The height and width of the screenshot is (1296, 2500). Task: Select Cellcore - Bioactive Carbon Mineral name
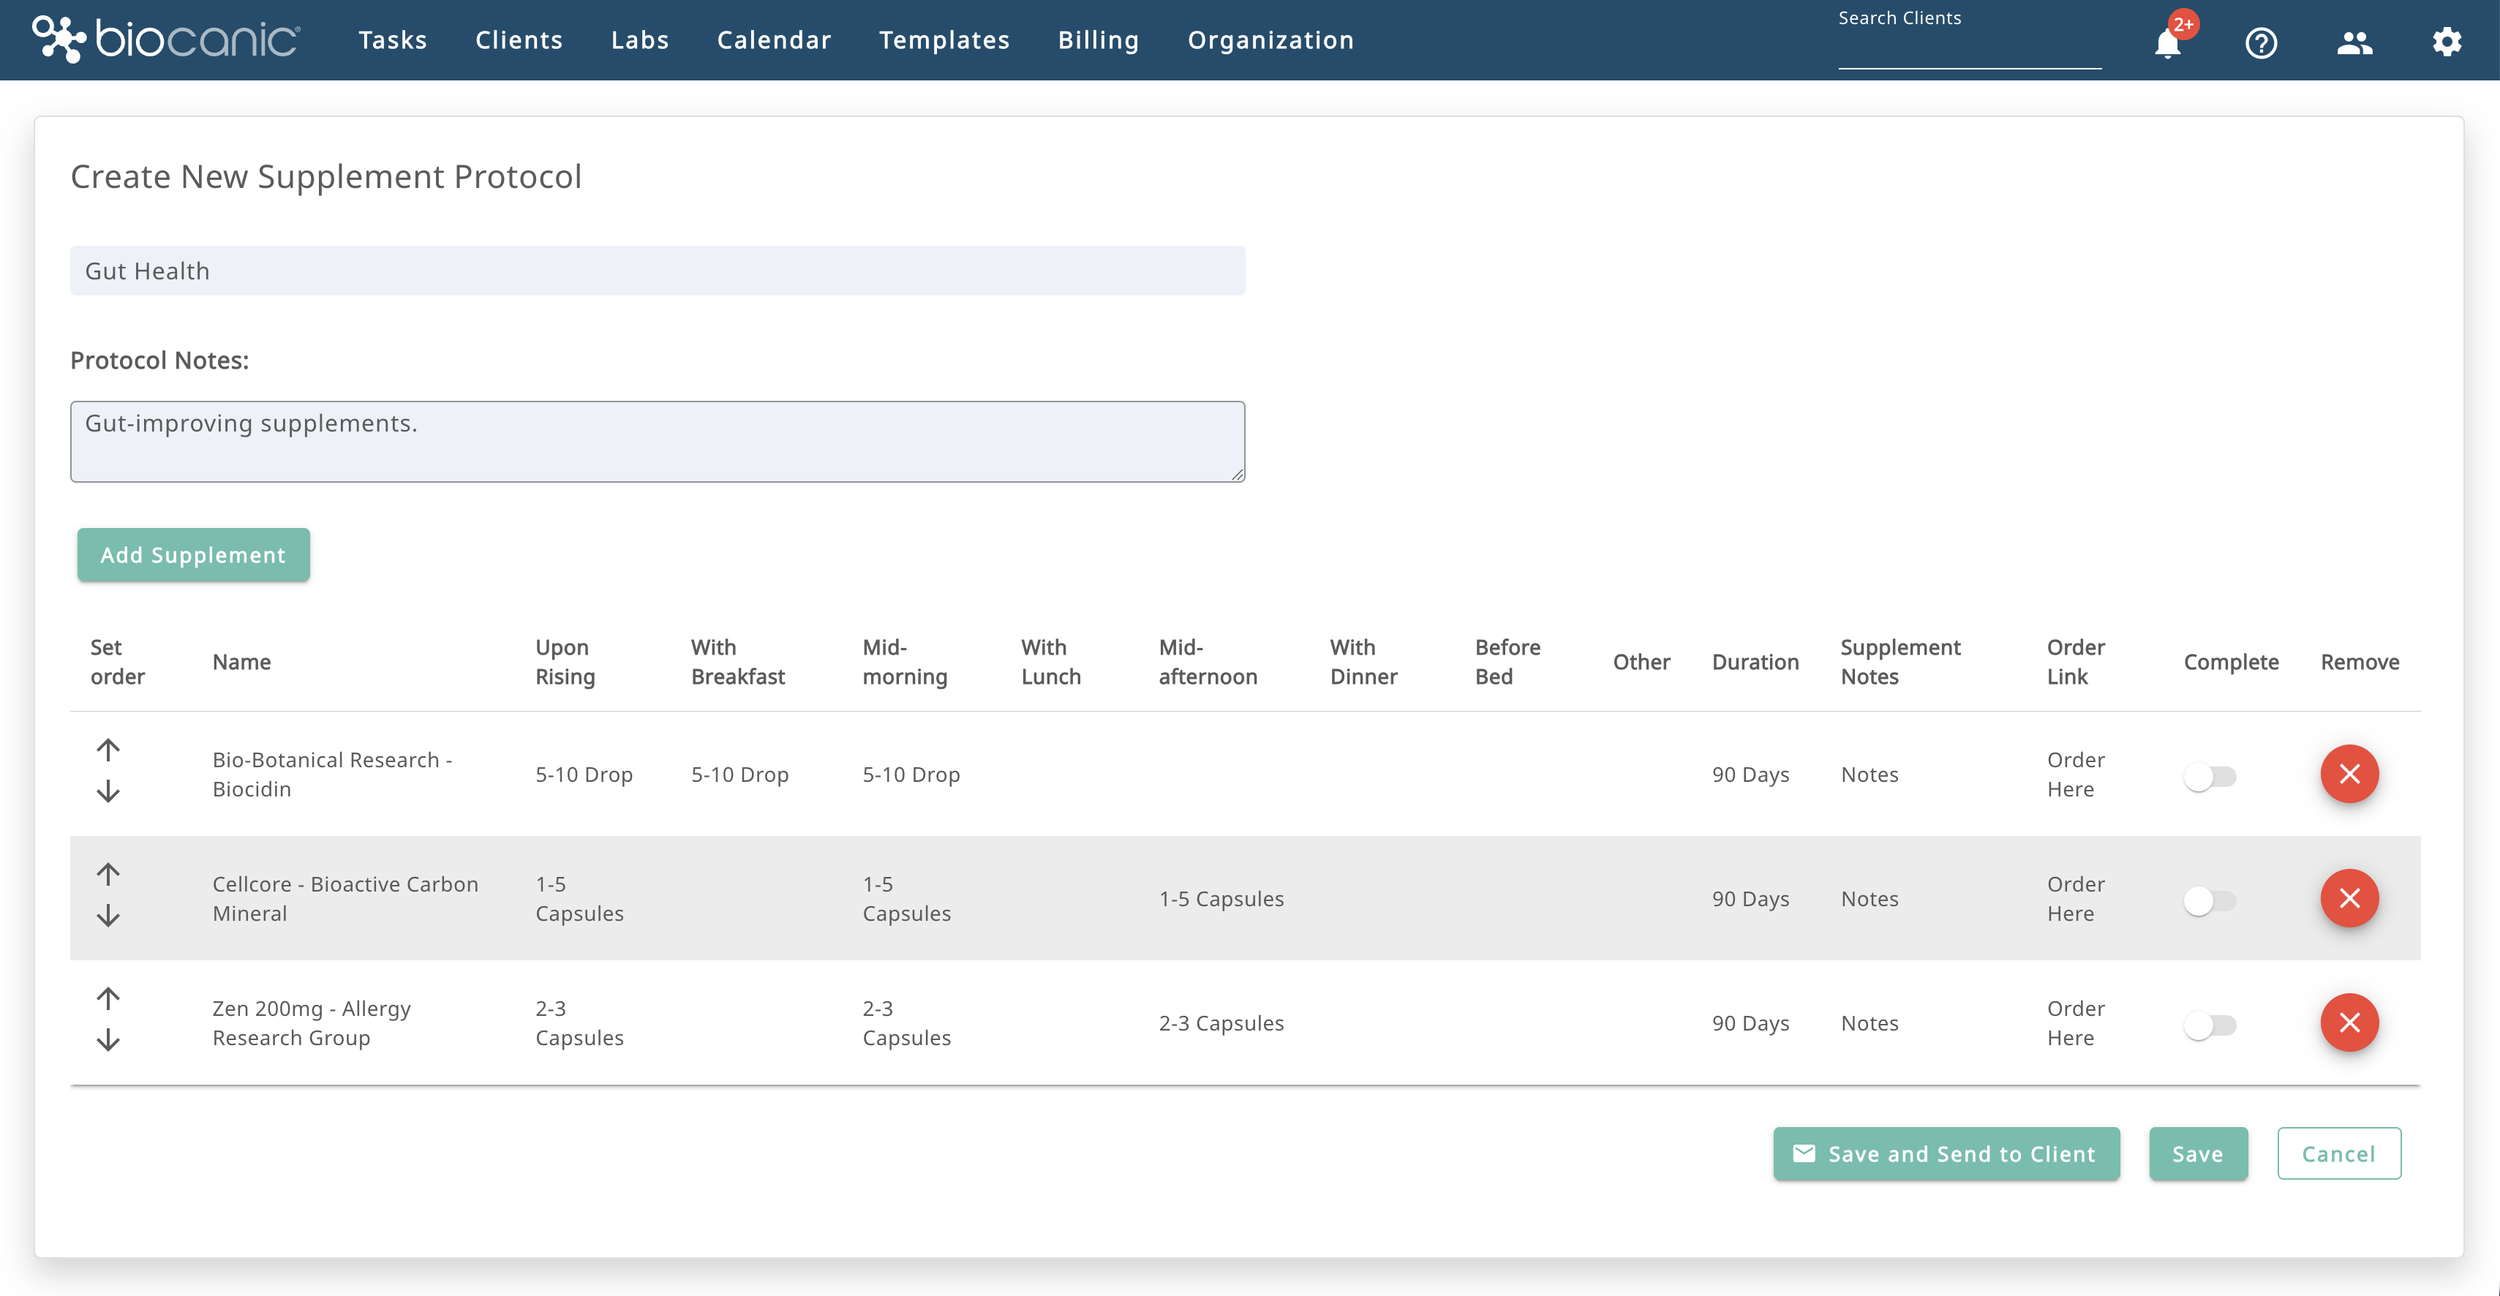tap(345, 898)
